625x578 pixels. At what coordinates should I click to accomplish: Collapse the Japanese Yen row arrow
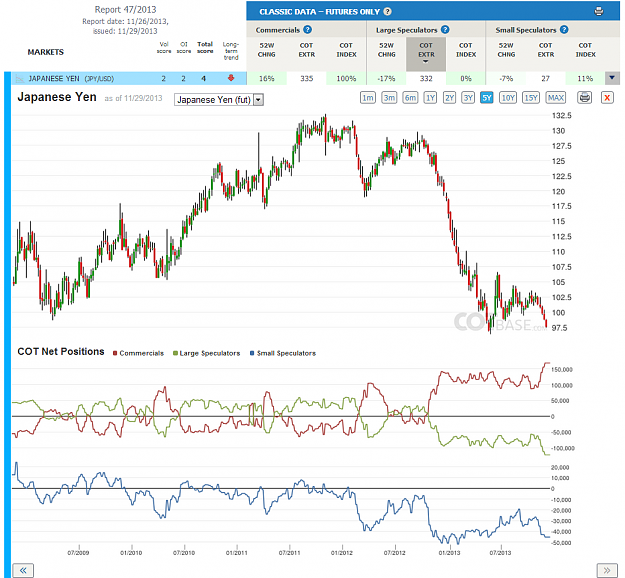612,78
